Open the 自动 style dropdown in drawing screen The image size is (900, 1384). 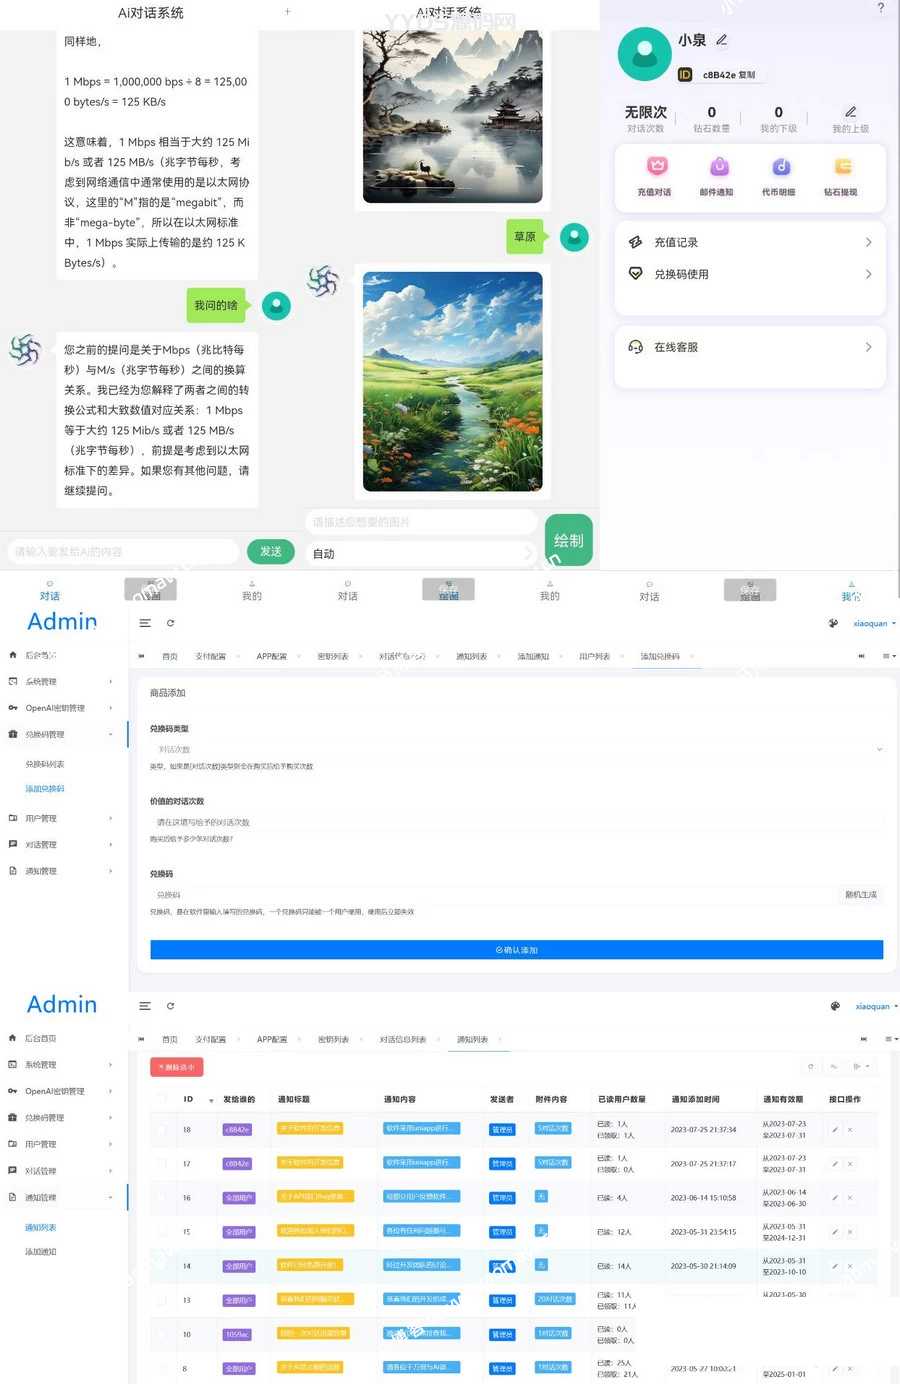(x=420, y=553)
